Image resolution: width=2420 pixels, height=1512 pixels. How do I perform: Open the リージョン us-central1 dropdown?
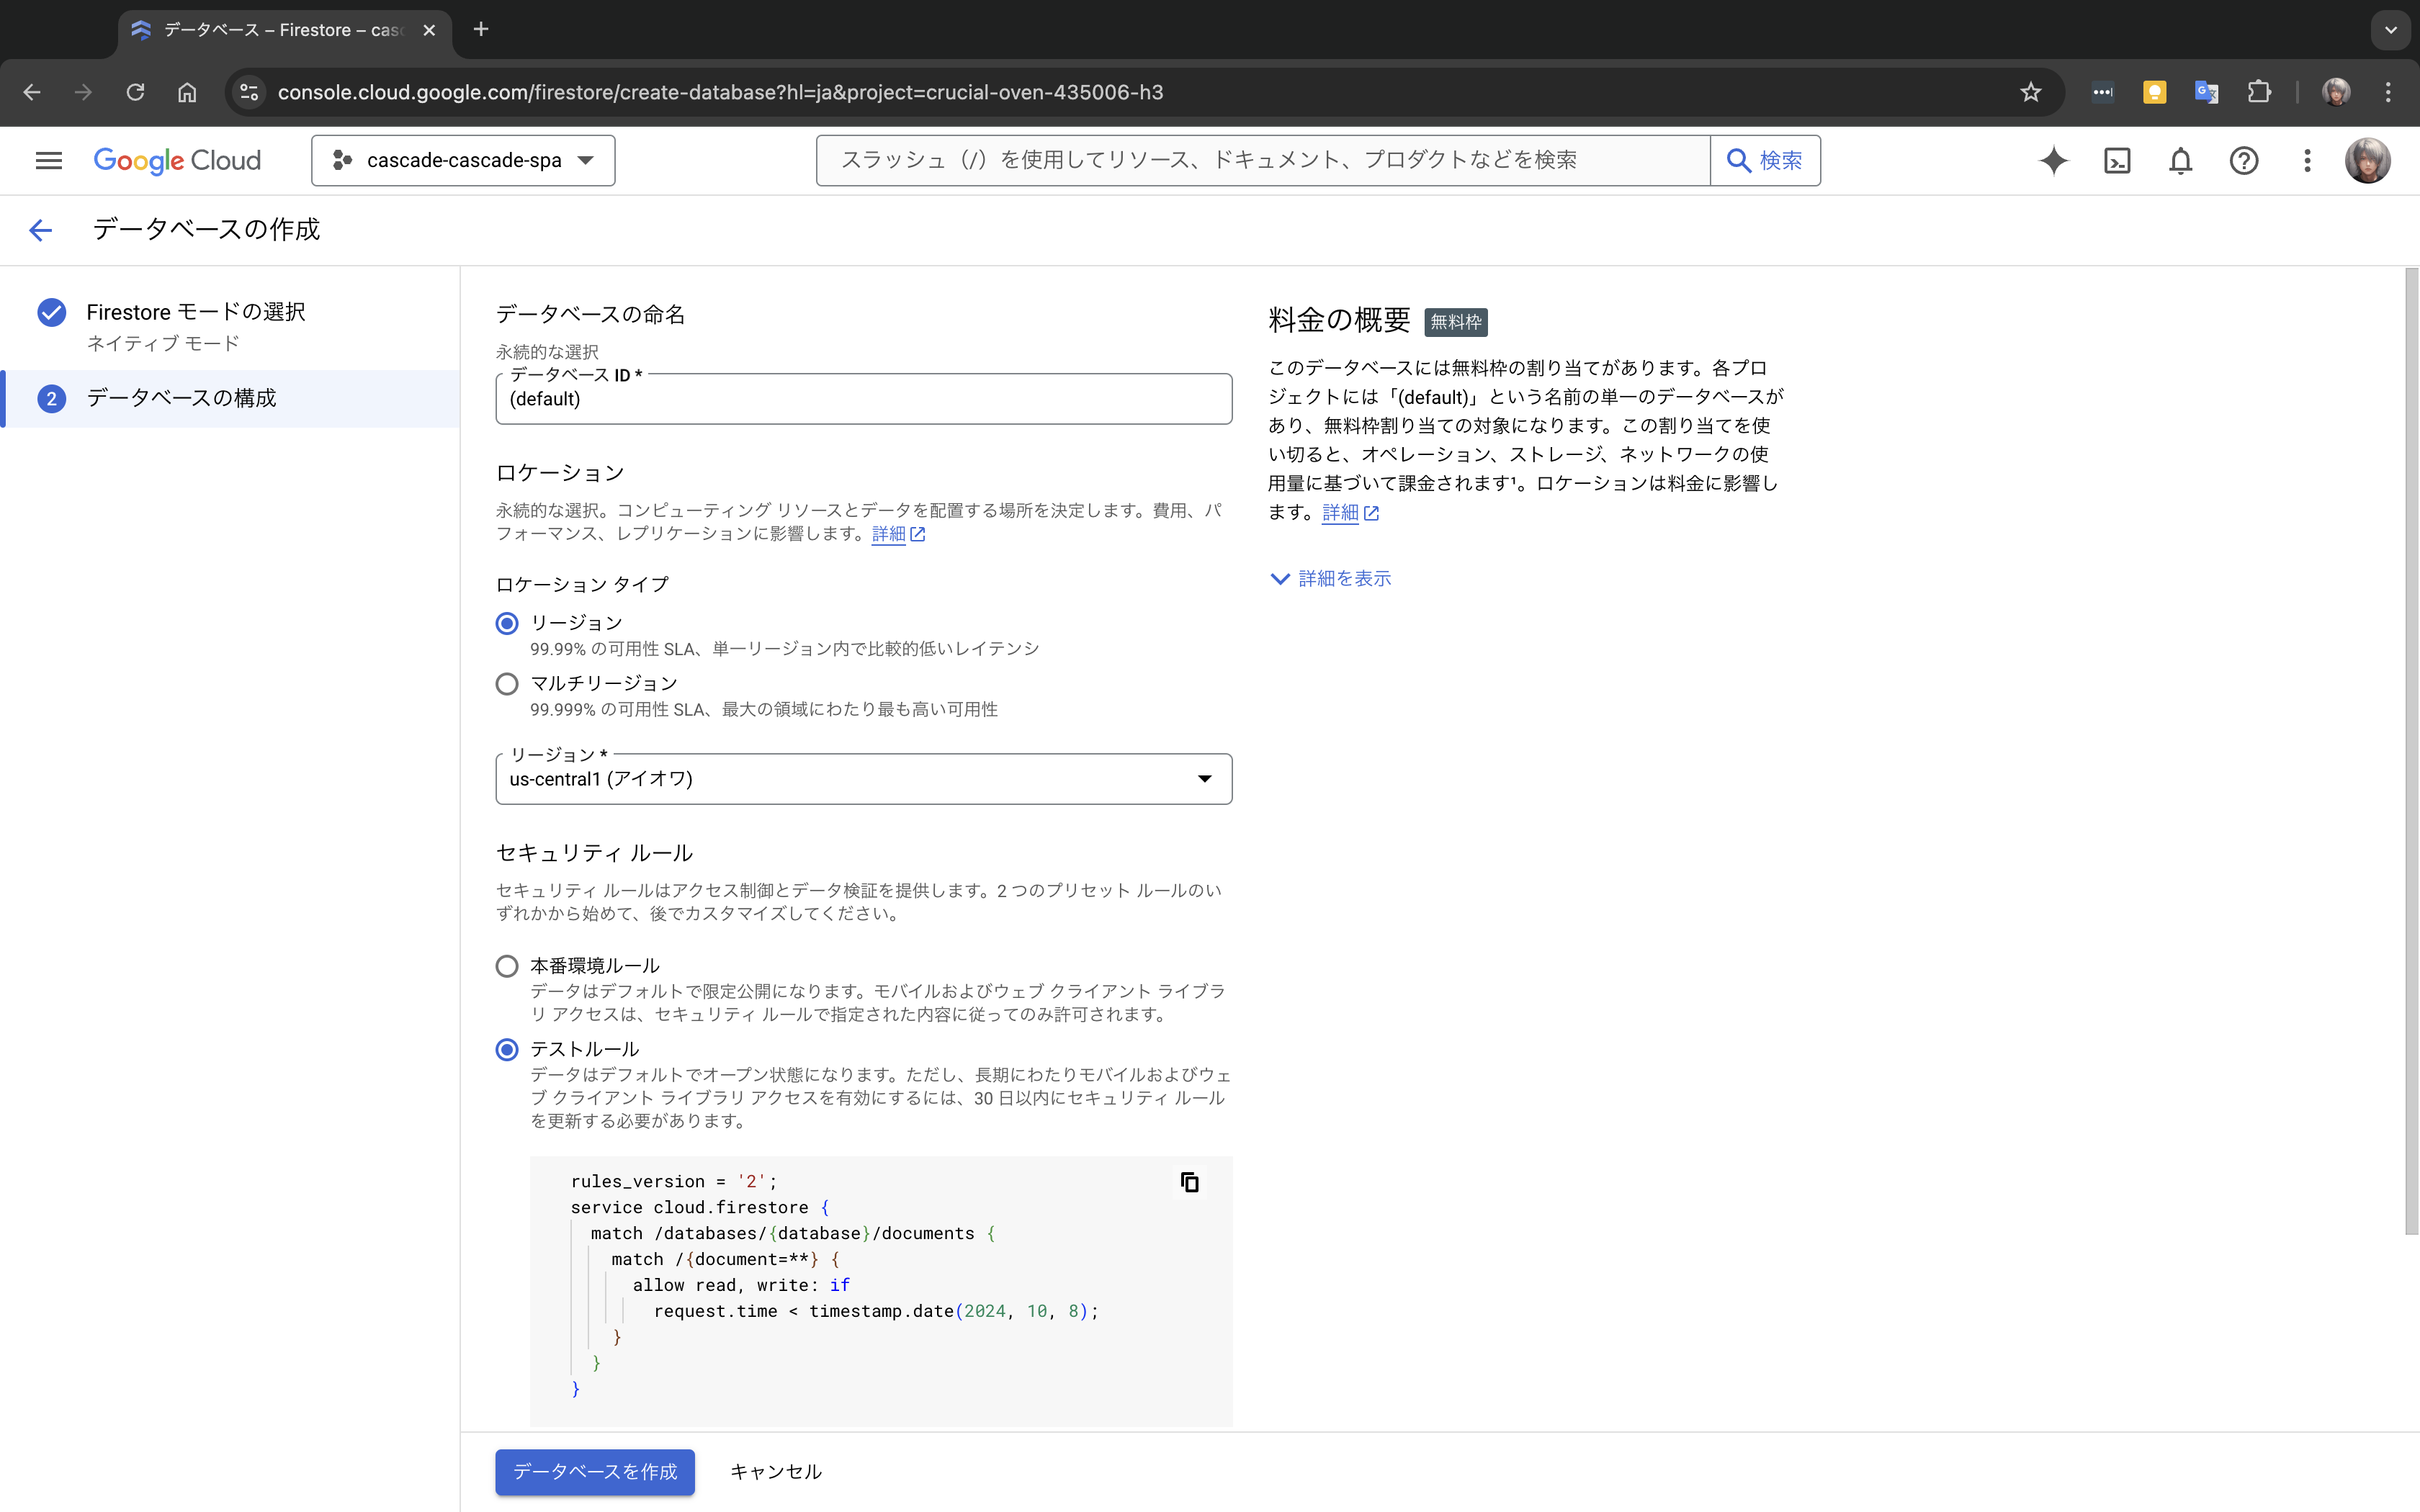(863, 779)
